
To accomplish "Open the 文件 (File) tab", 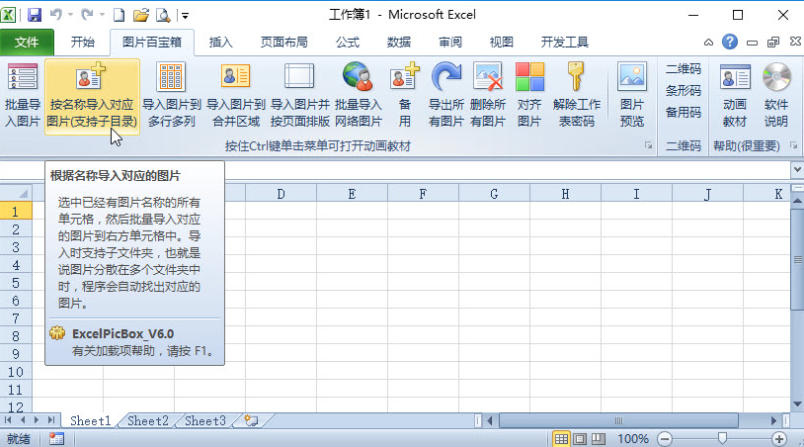I will click(27, 42).
